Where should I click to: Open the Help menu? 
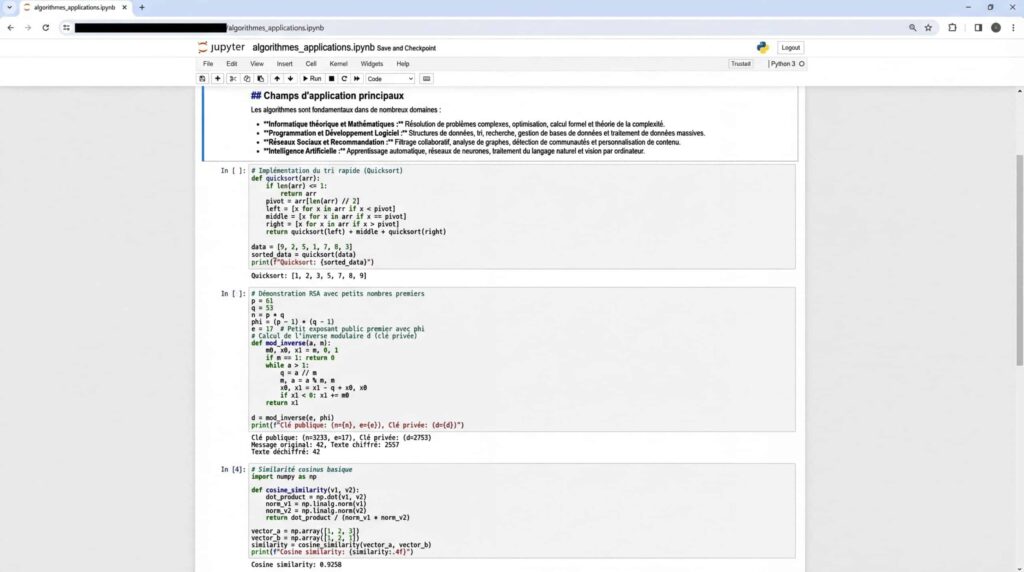pyautogui.click(x=403, y=64)
